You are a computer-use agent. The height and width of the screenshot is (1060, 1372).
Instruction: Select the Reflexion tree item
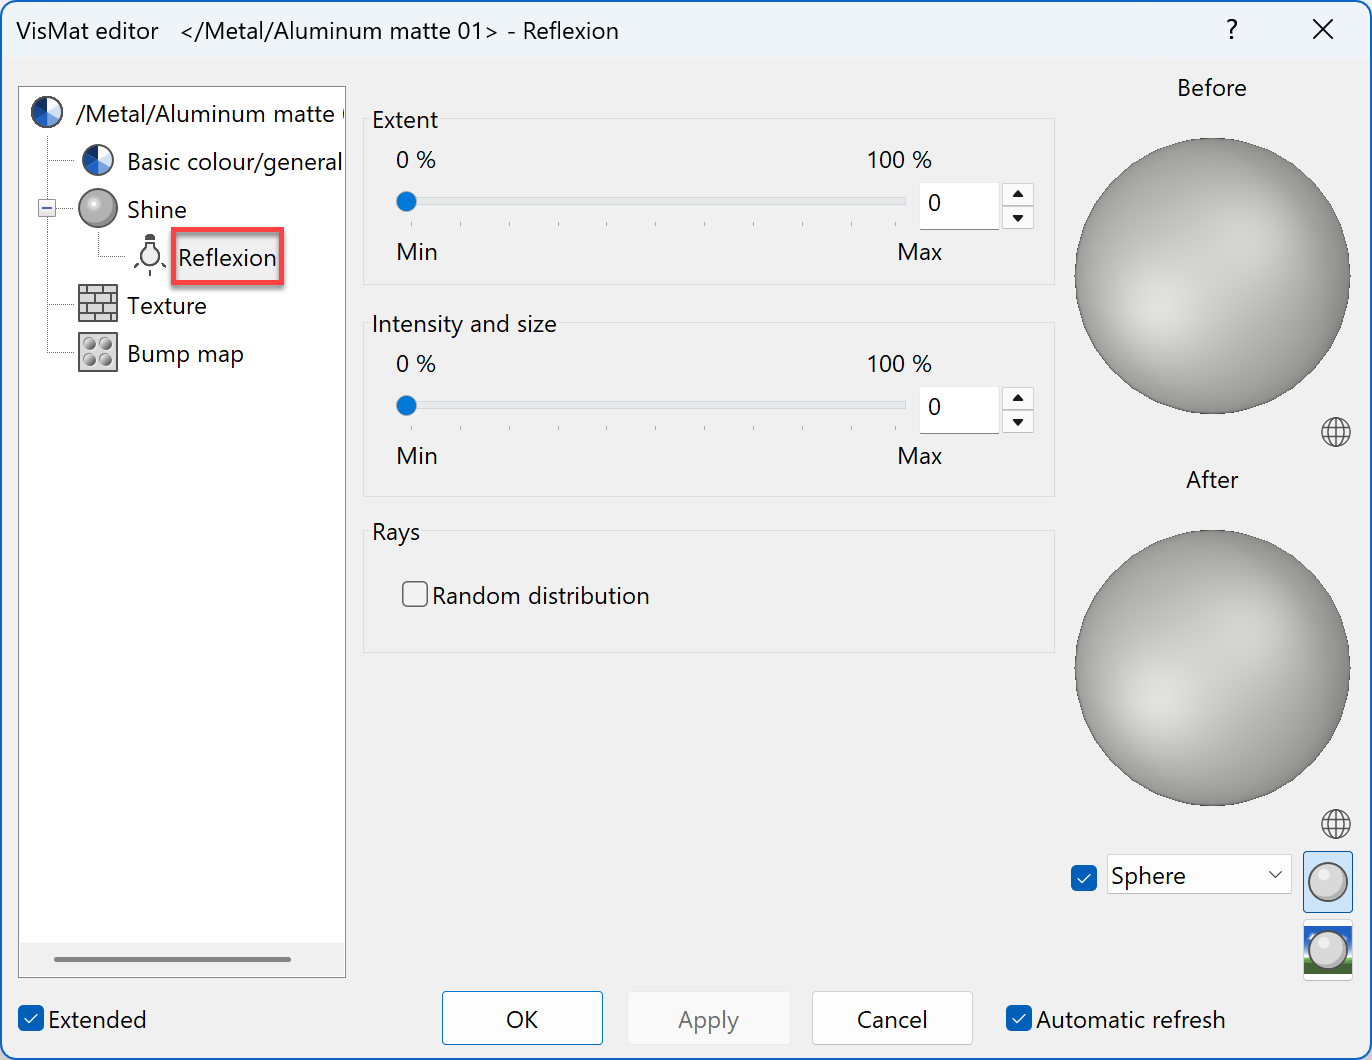(227, 257)
